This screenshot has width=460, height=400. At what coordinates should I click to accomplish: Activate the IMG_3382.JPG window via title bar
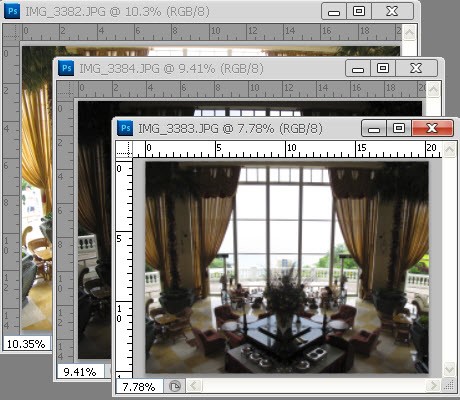pyautogui.click(x=117, y=12)
